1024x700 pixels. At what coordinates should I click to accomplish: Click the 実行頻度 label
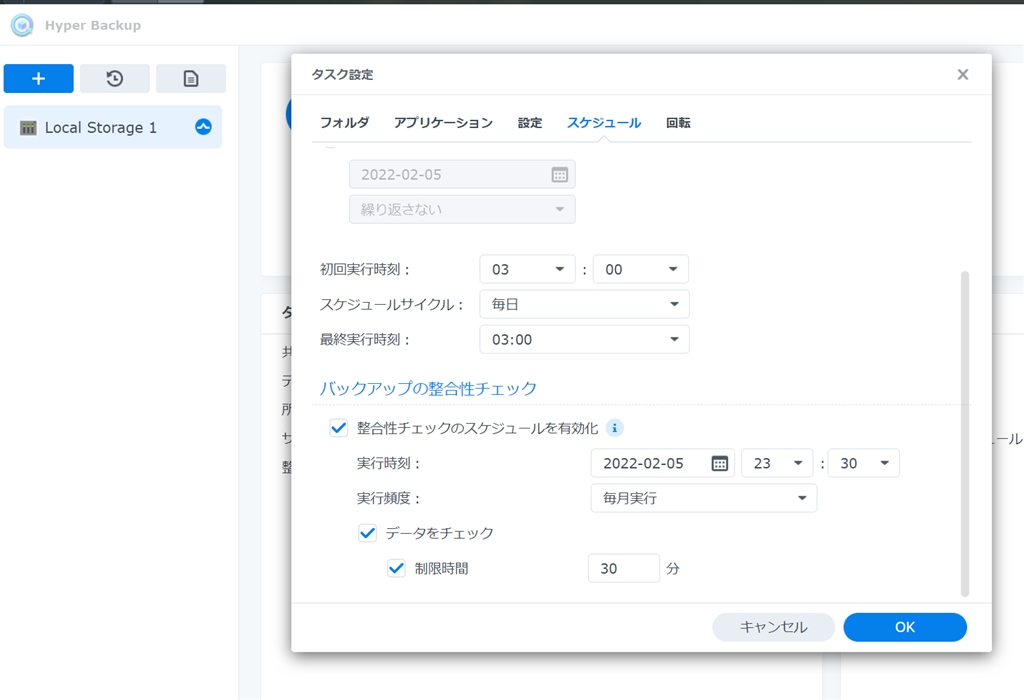[x=388, y=498]
